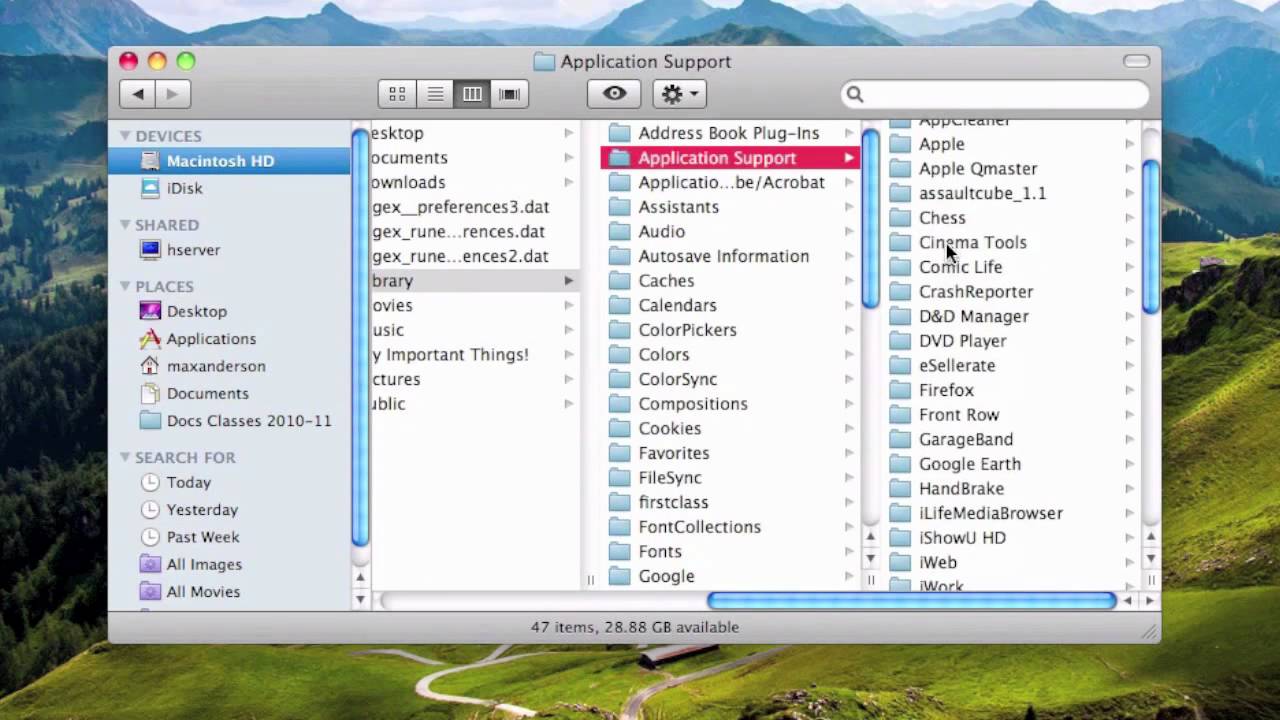Open the Action gear menu
Viewport: 1280px width, 720px height.
pos(680,94)
